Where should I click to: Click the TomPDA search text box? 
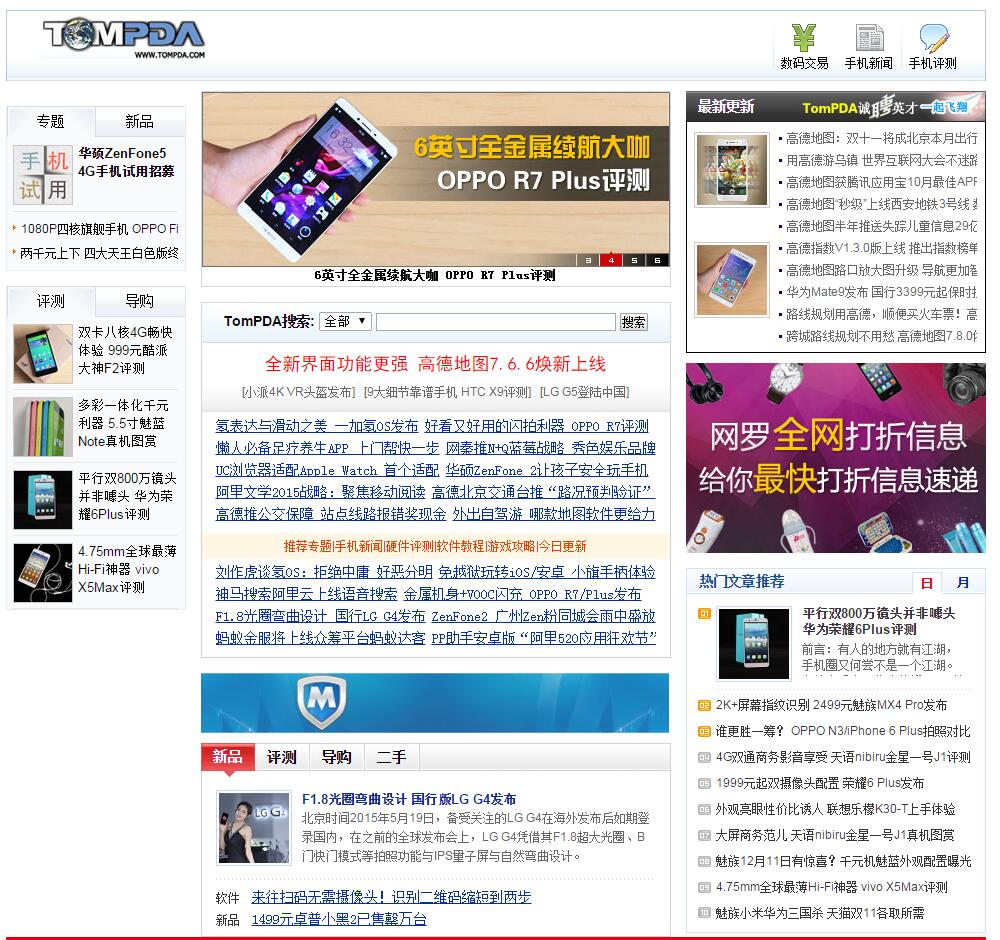(x=496, y=322)
